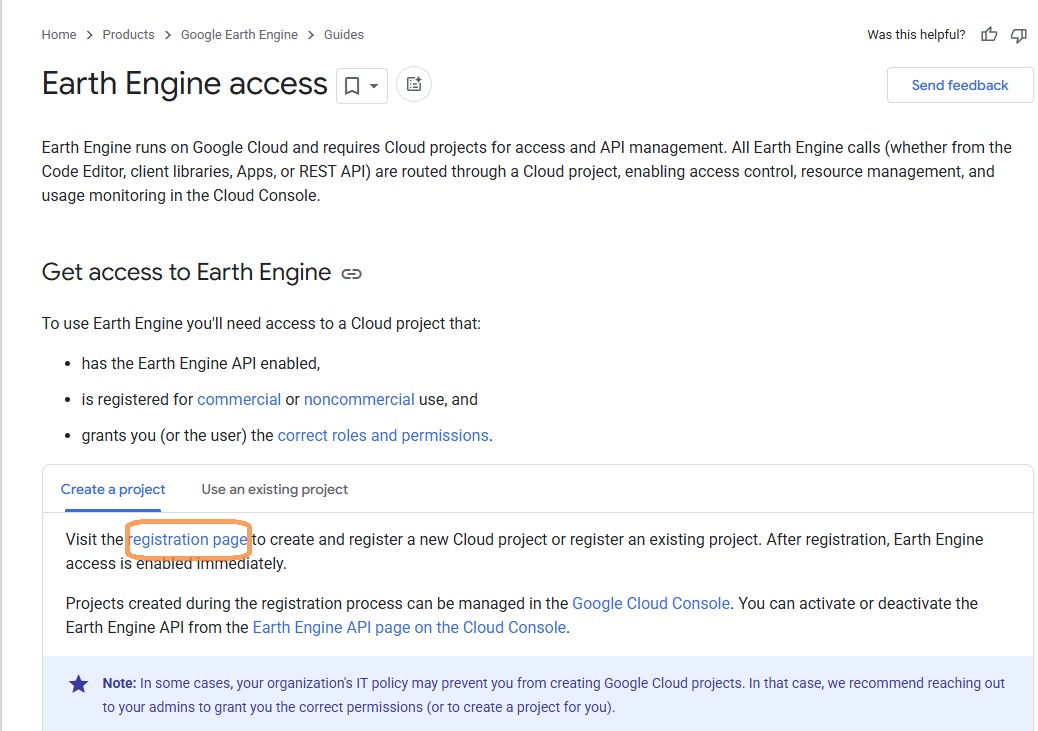Click the Get access to Earth Engine heading
1038x731 pixels.
[x=186, y=272]
